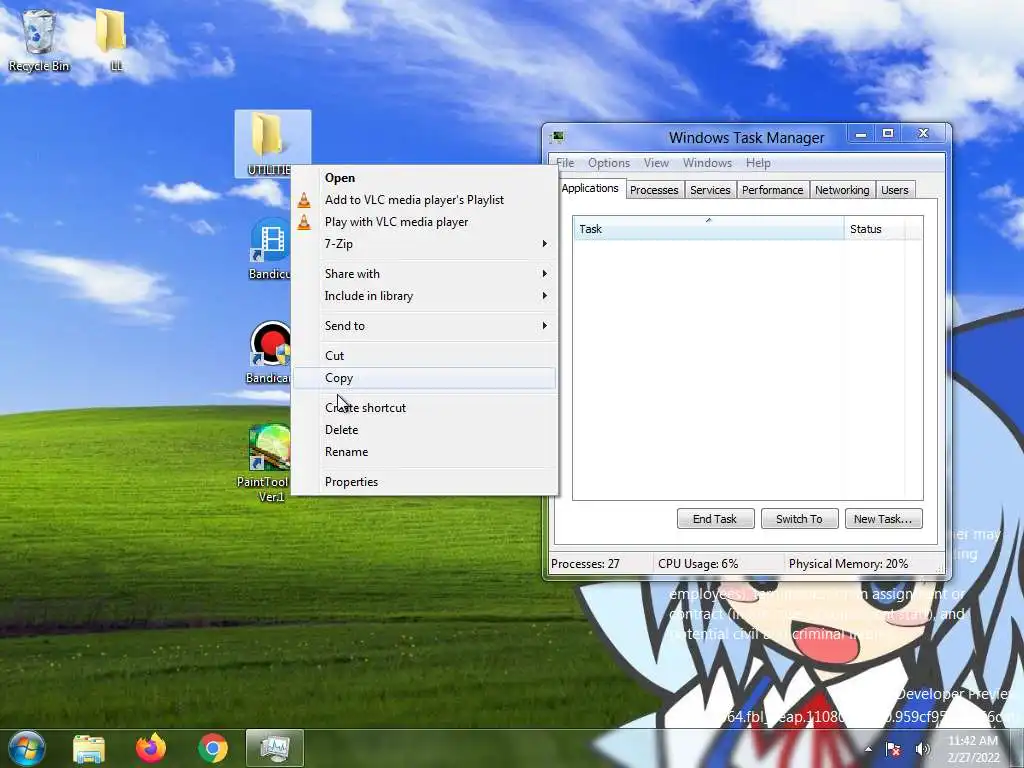Open Task Manager View menu
The width and height of the screenshot is (1024, 768).
[x=656, y=163]
